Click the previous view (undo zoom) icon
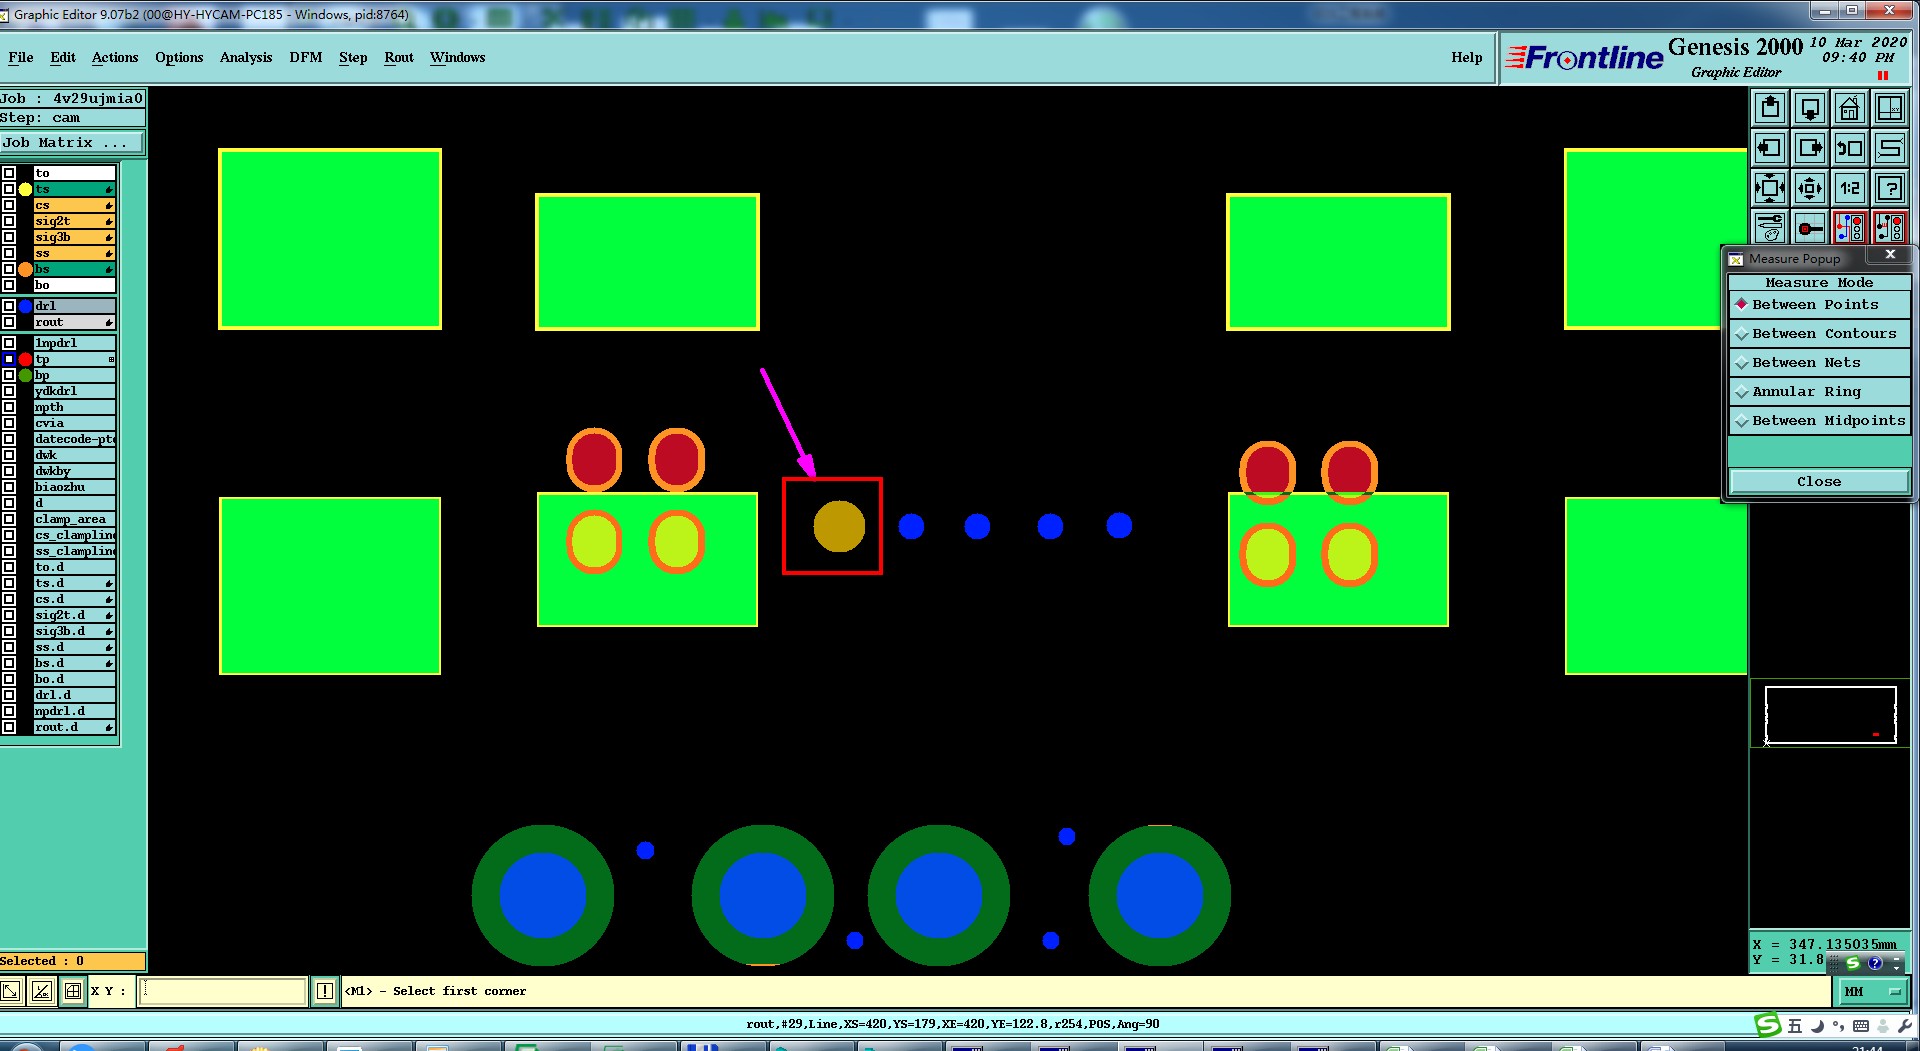 pyautogui.click(x=1850, y=148)
